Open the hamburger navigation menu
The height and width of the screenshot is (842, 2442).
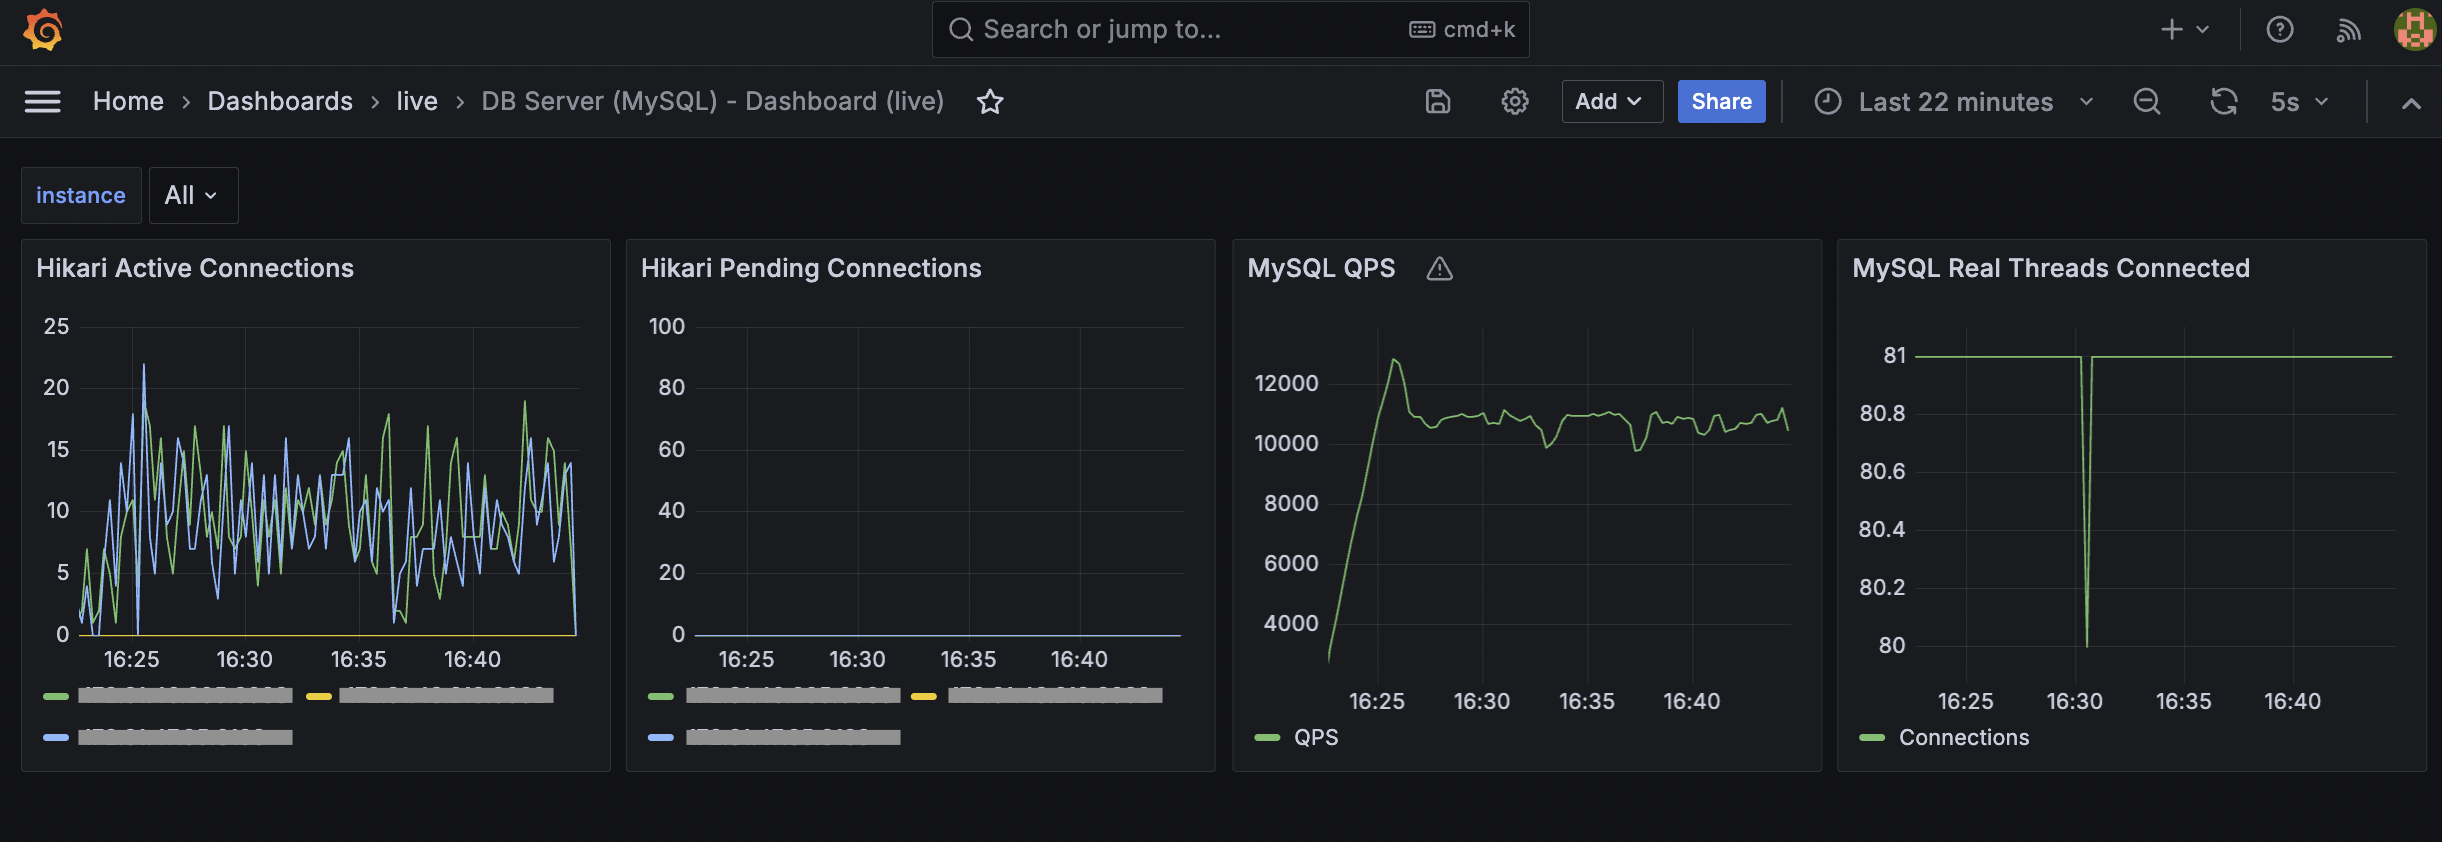click(x=42, y=101)
